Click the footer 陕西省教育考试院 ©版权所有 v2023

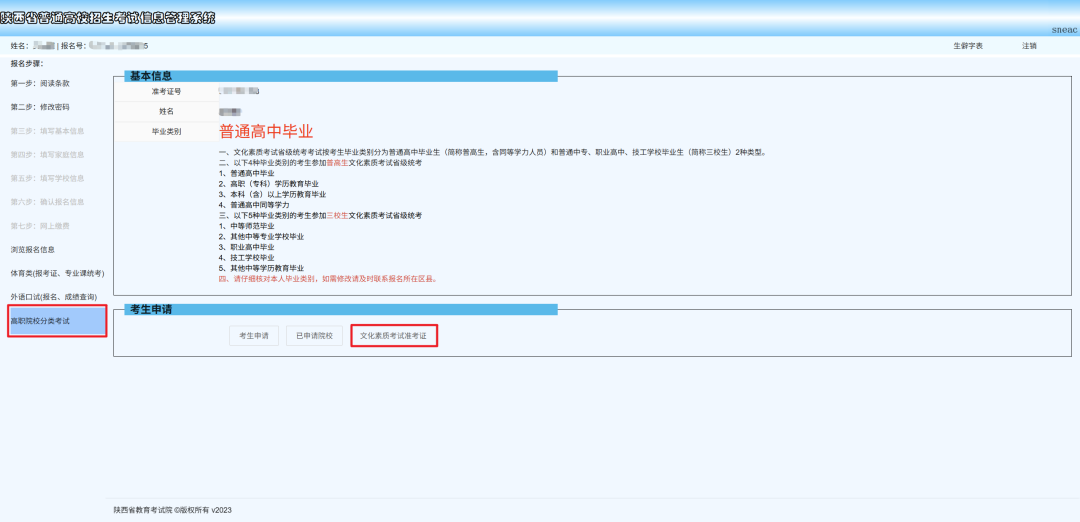[172, 510]
